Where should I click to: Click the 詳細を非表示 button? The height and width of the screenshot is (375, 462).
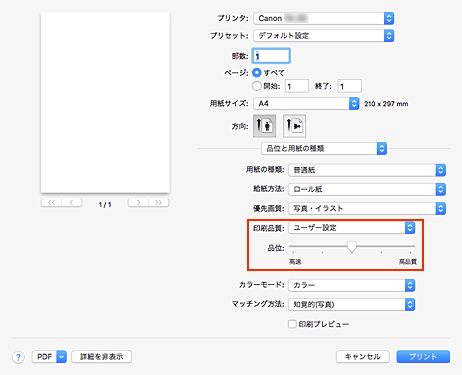[x=102, y=357]
